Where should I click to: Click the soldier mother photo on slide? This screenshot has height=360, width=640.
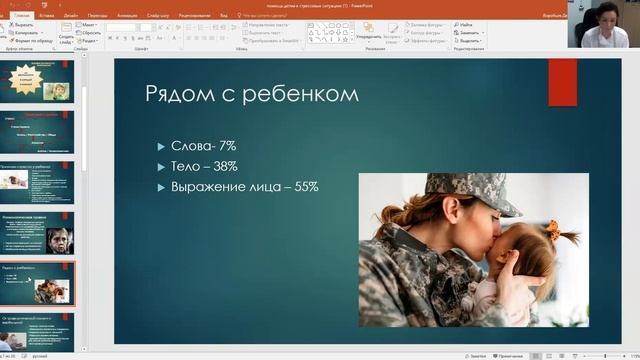tap(473, 250)
